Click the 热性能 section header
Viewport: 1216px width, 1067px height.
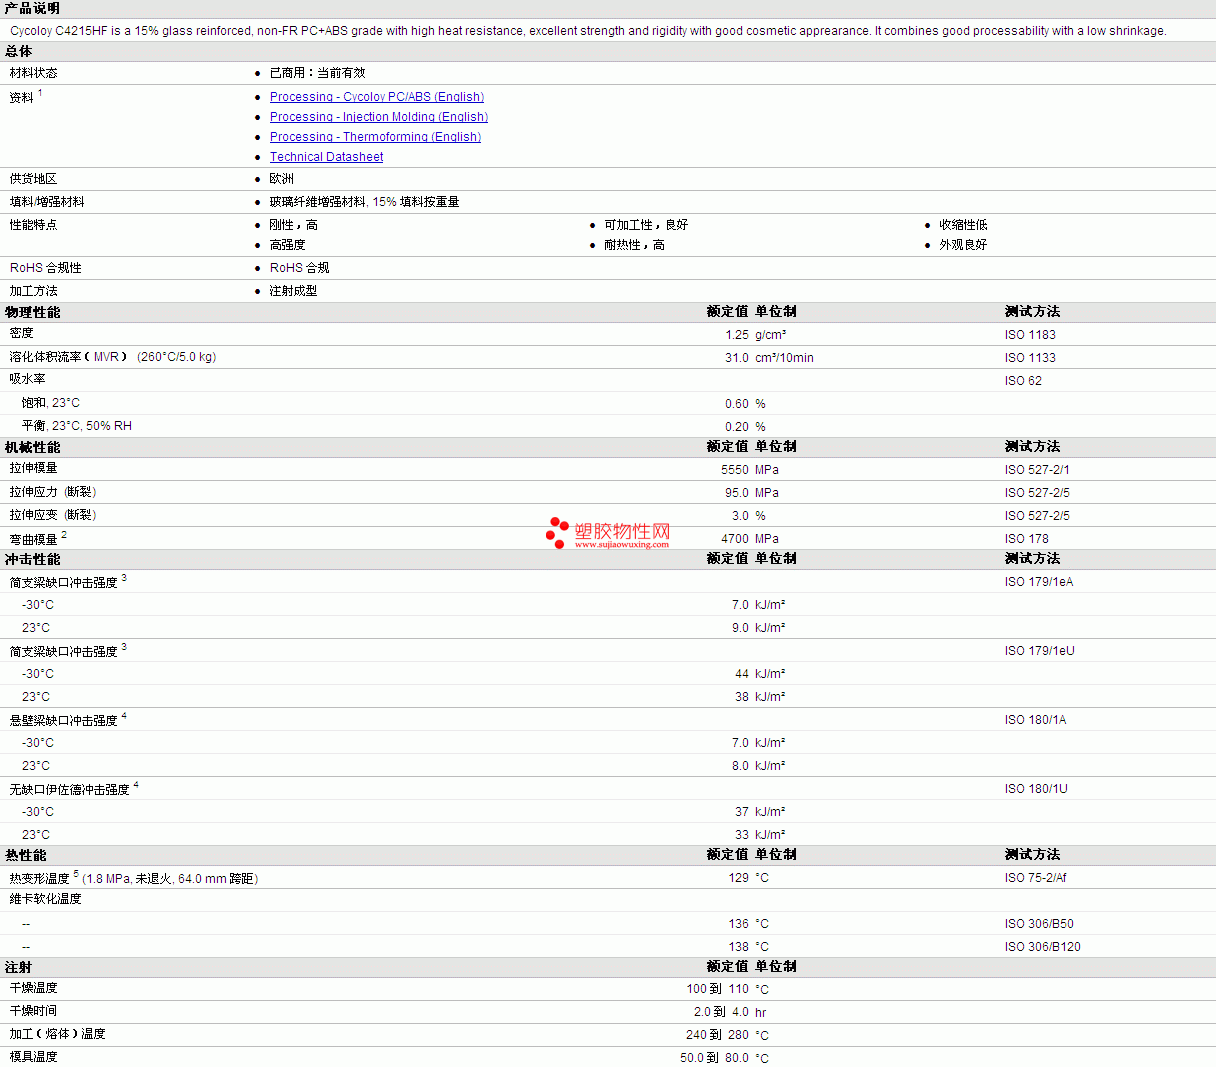[25, 855]
